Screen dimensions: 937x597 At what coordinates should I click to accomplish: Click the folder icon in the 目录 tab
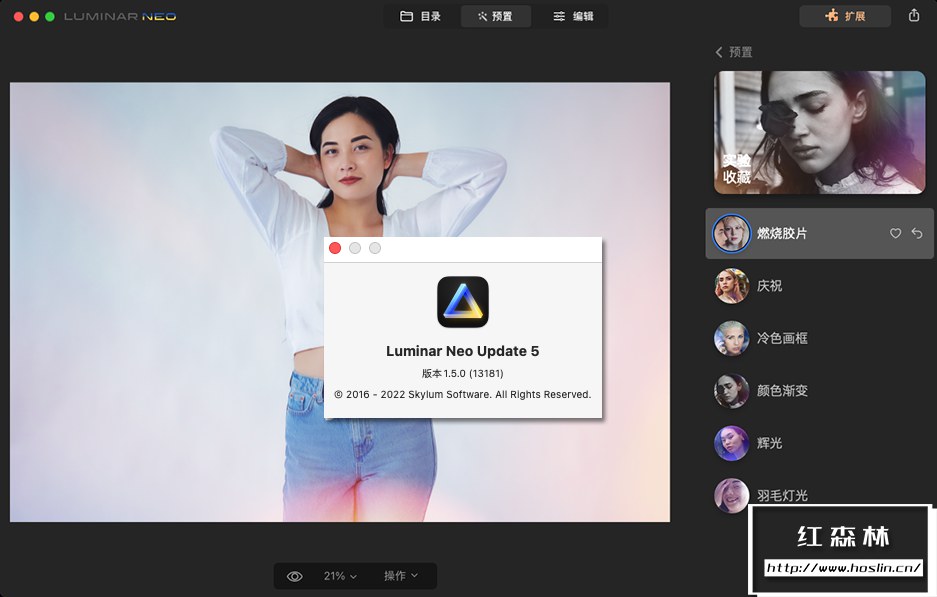pyautogui.click(x=406, y=16)
